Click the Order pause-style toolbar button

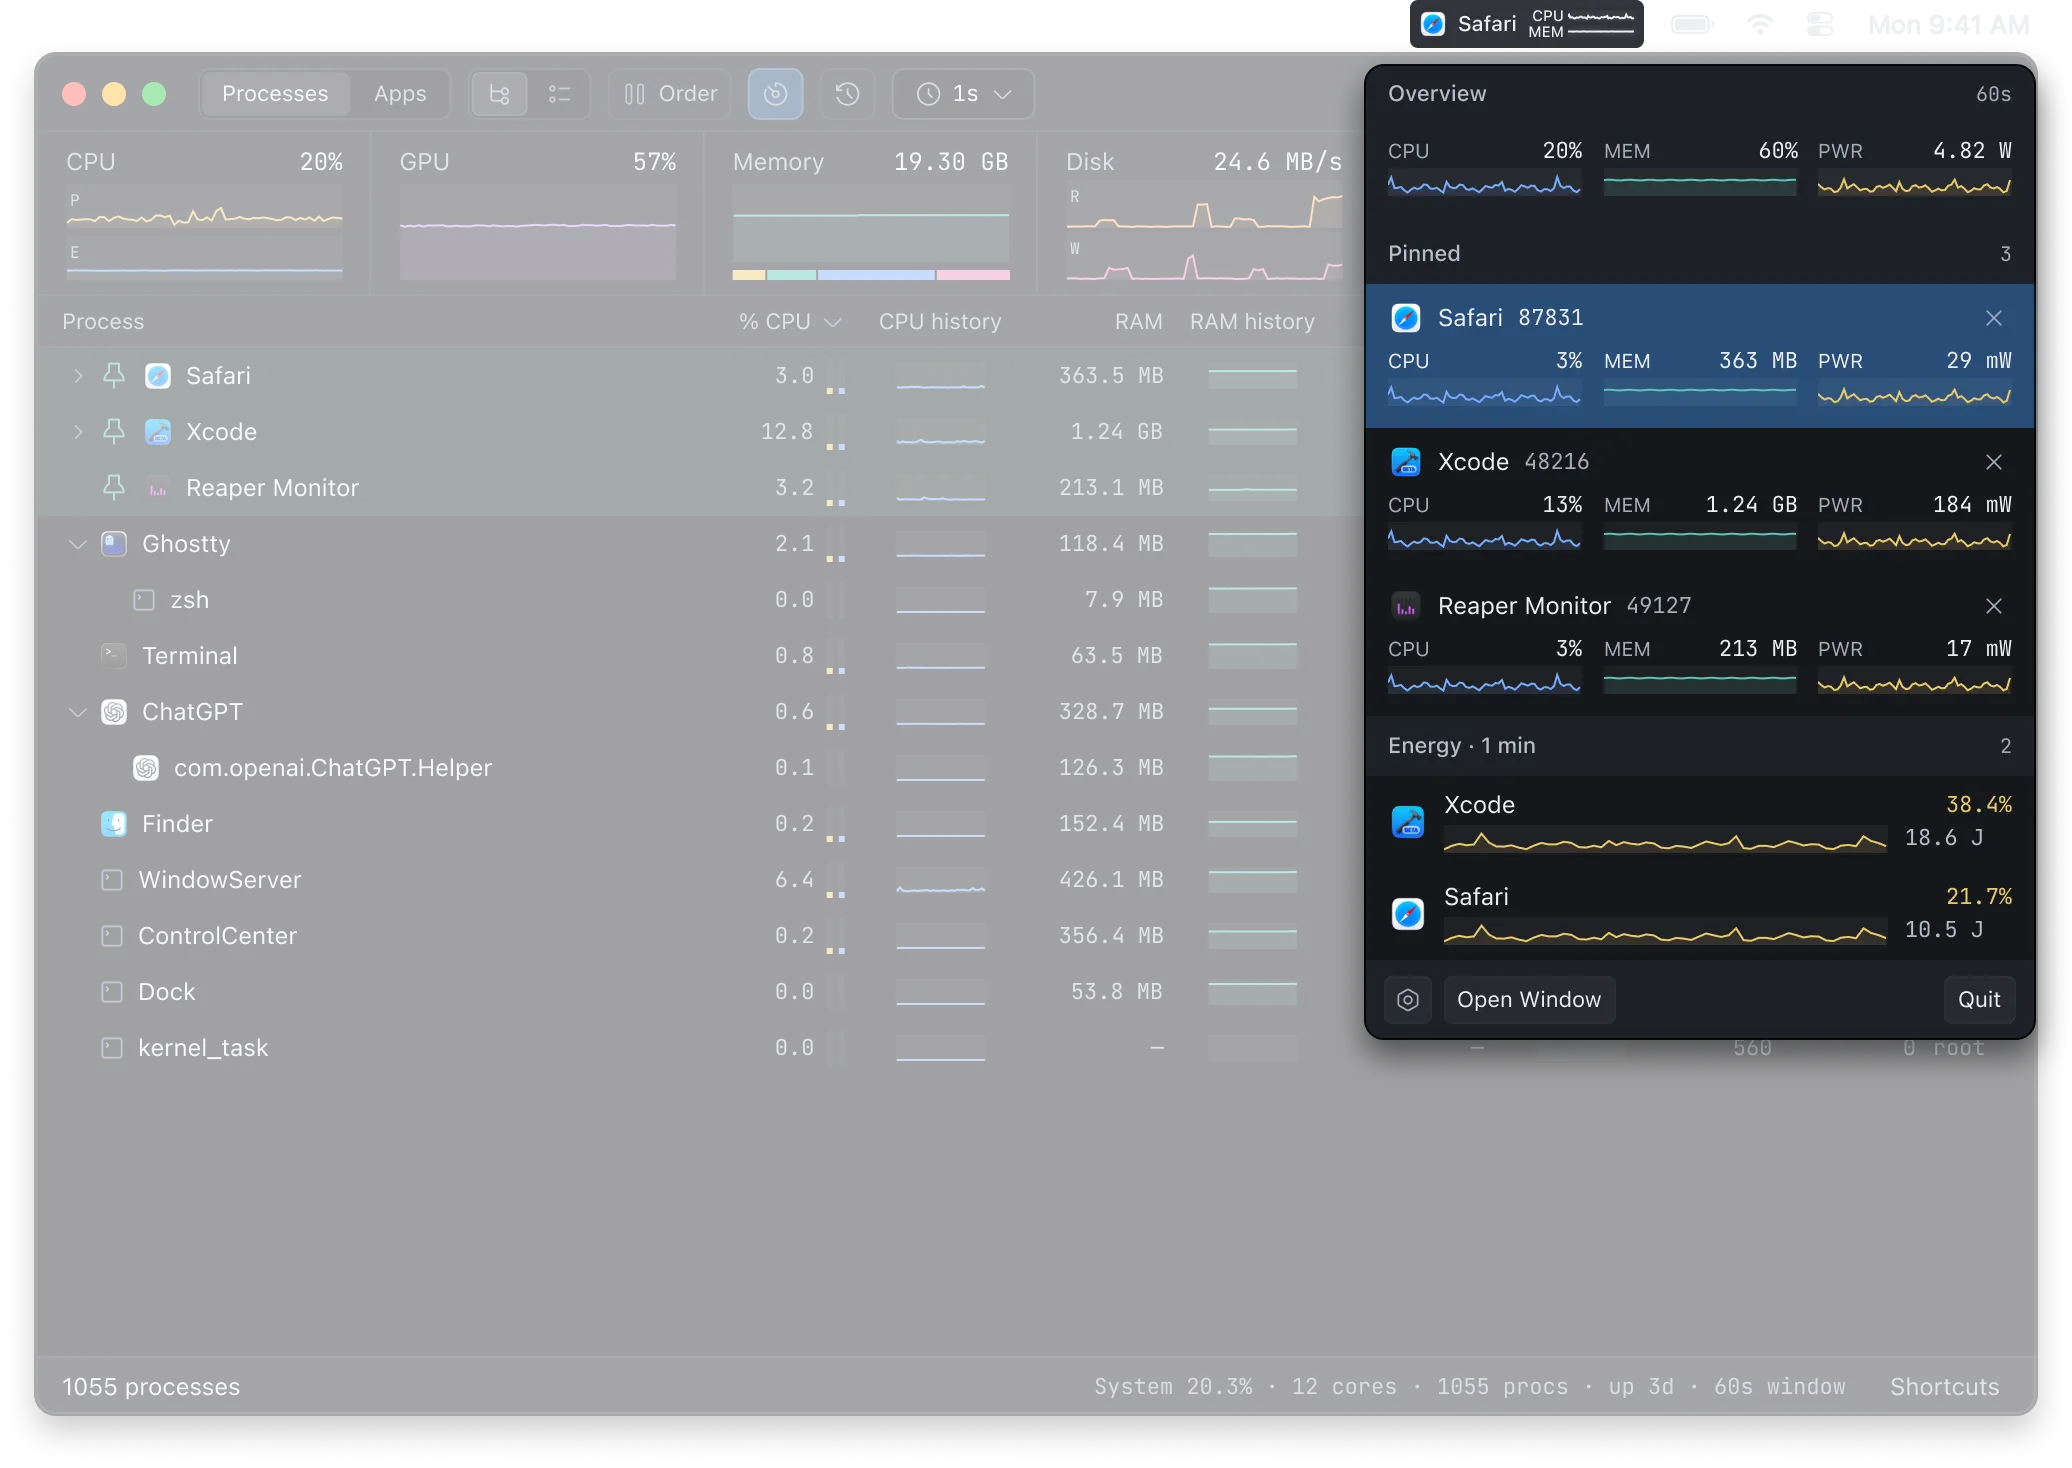pos(670,94)
